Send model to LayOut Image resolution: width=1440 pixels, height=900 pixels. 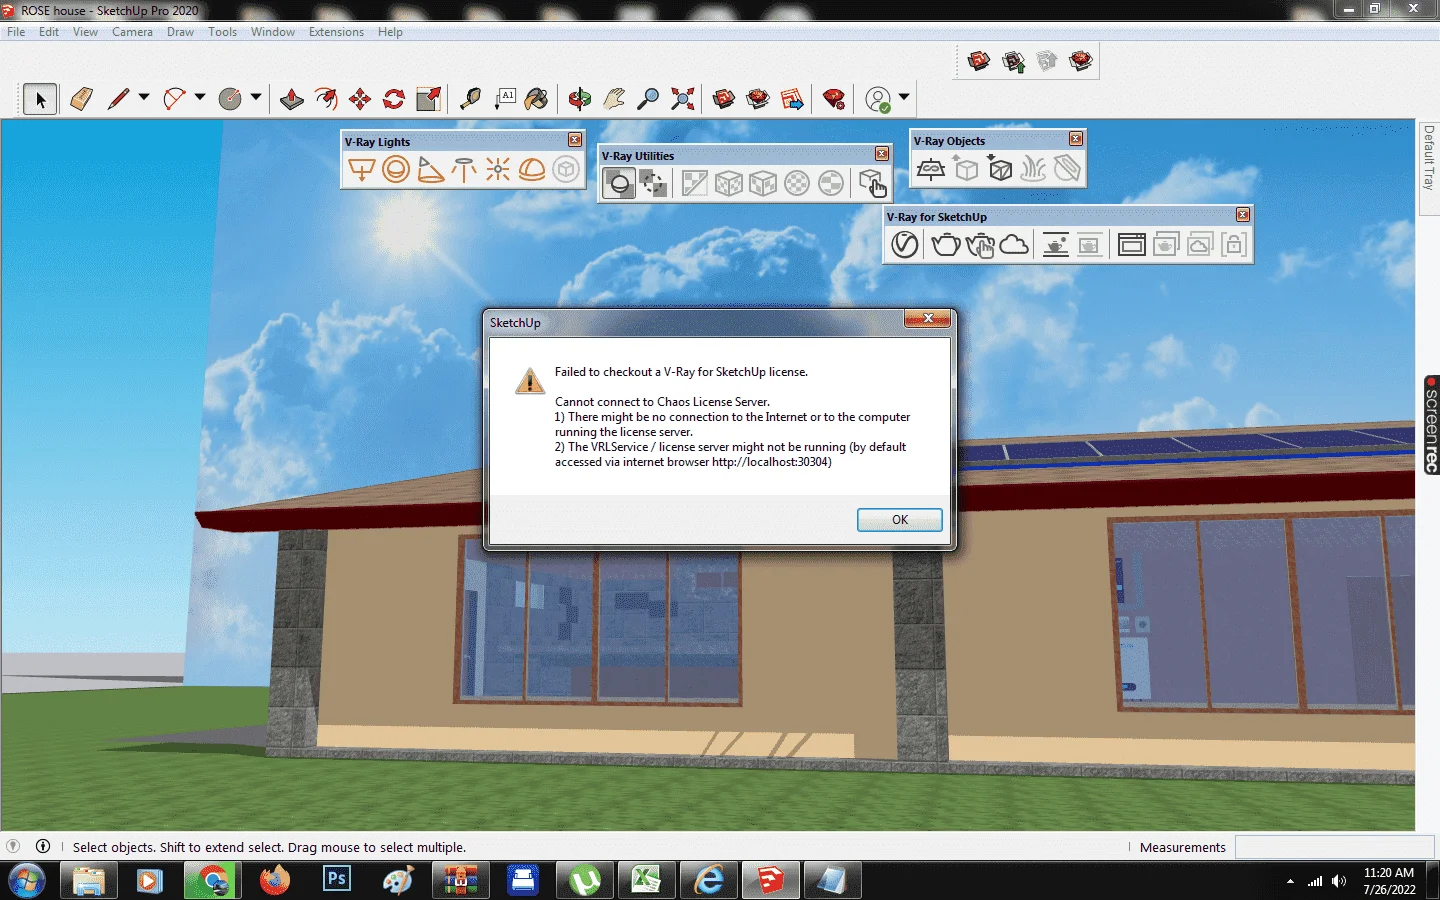(792, 98)
